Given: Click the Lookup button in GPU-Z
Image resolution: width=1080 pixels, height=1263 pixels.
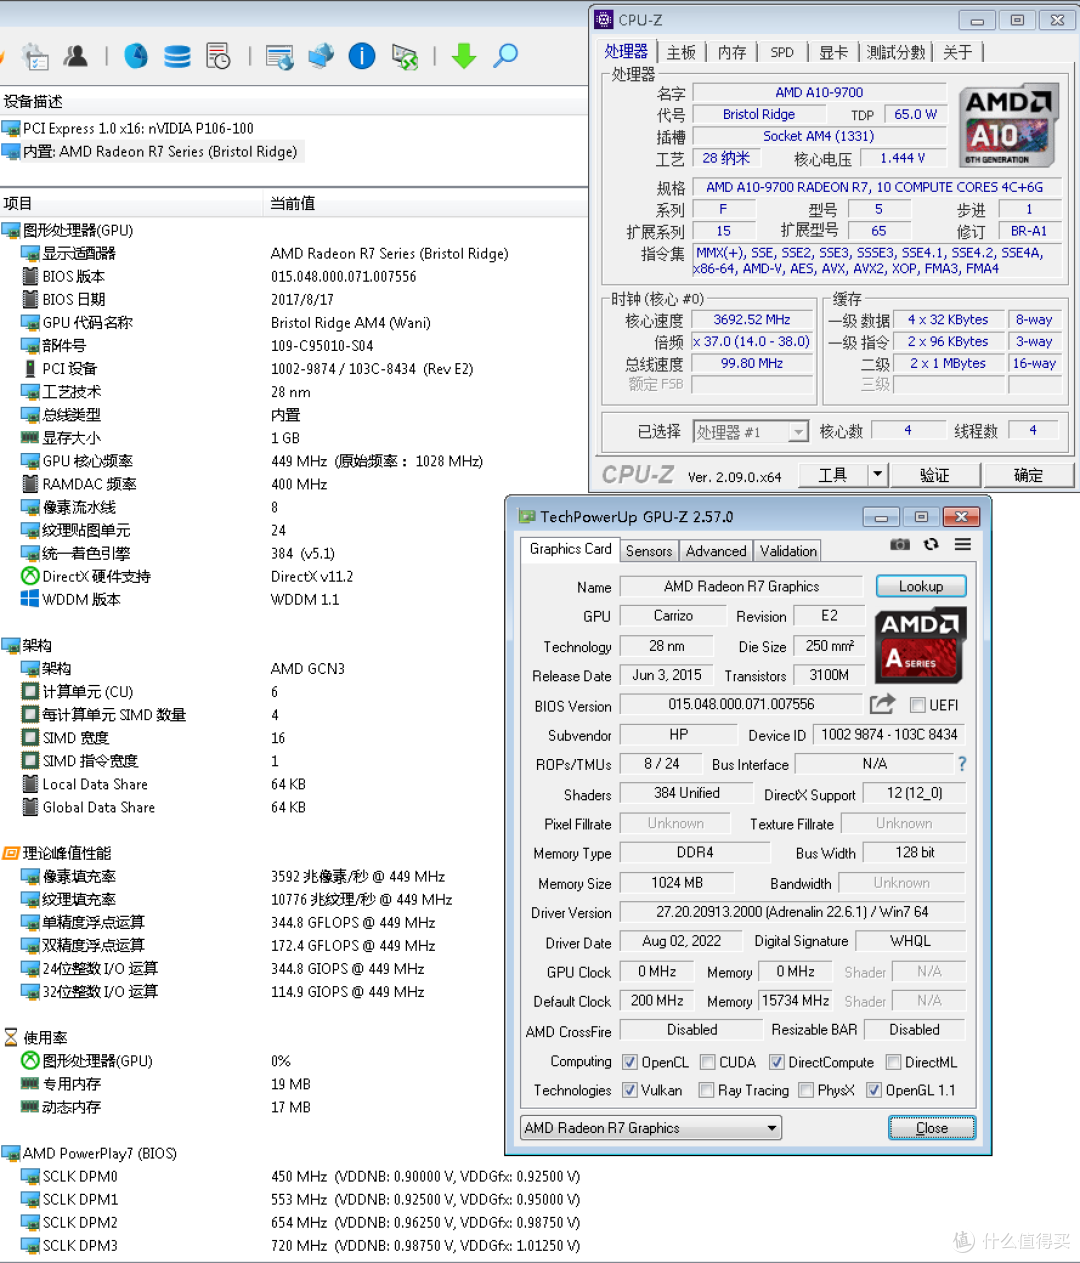Looking at the screenshot, I should [x=921, y=586].
